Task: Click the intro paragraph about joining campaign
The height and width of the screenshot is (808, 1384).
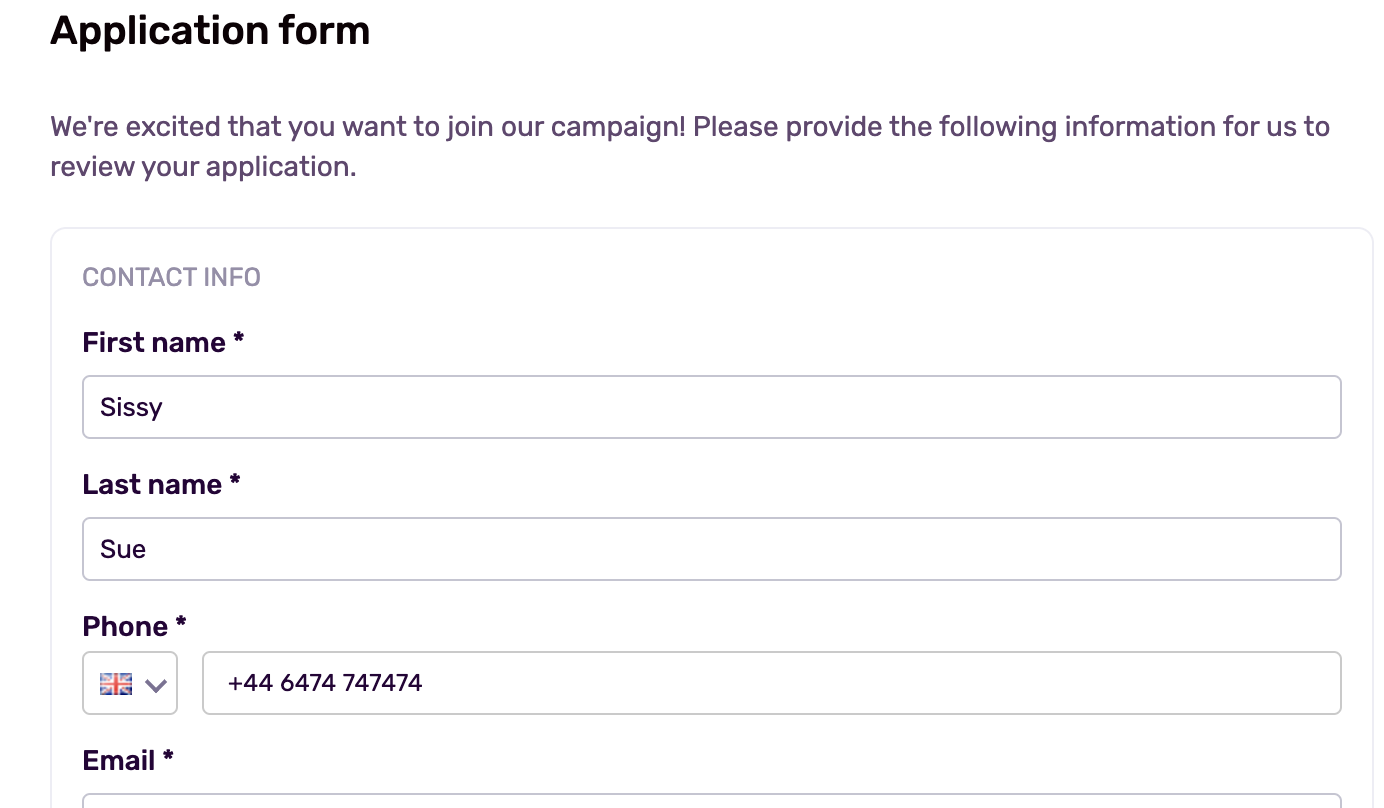Action: pos(690,146)
